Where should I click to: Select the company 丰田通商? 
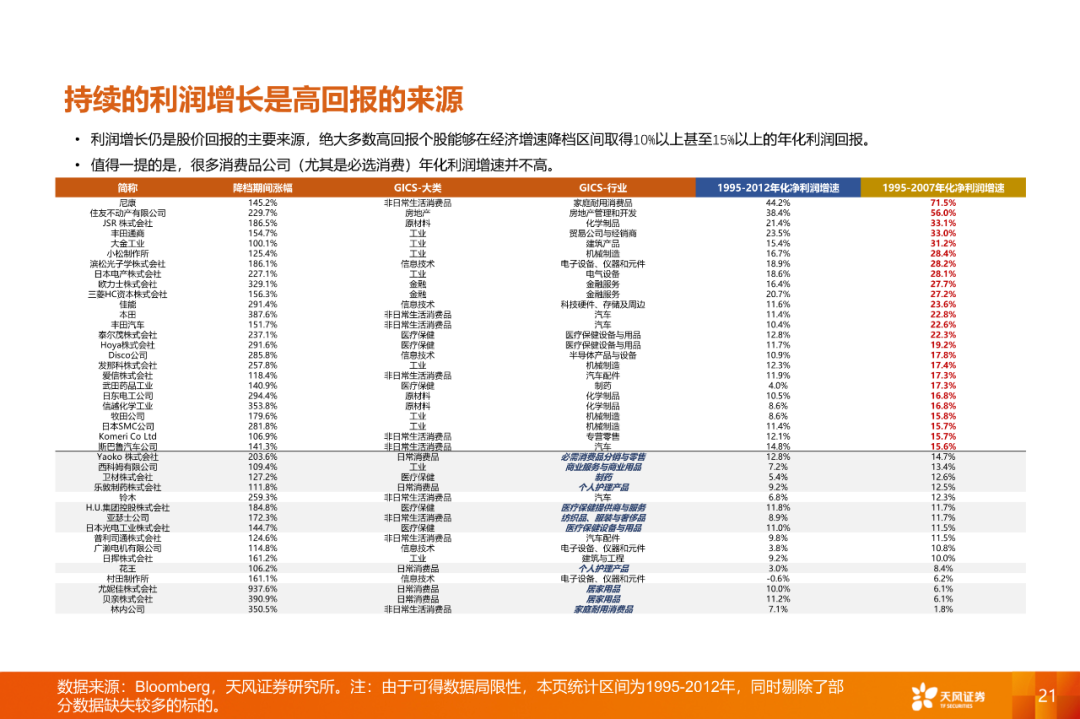(127, 233)
